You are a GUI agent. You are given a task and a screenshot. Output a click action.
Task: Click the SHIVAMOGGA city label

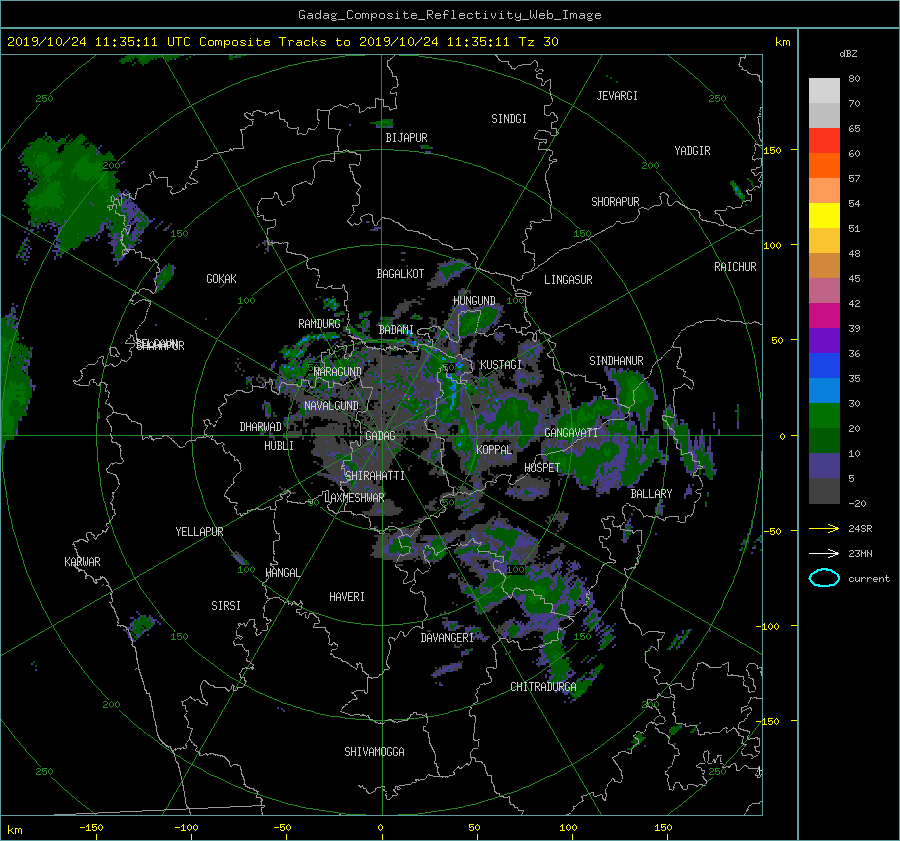(374, 752)
